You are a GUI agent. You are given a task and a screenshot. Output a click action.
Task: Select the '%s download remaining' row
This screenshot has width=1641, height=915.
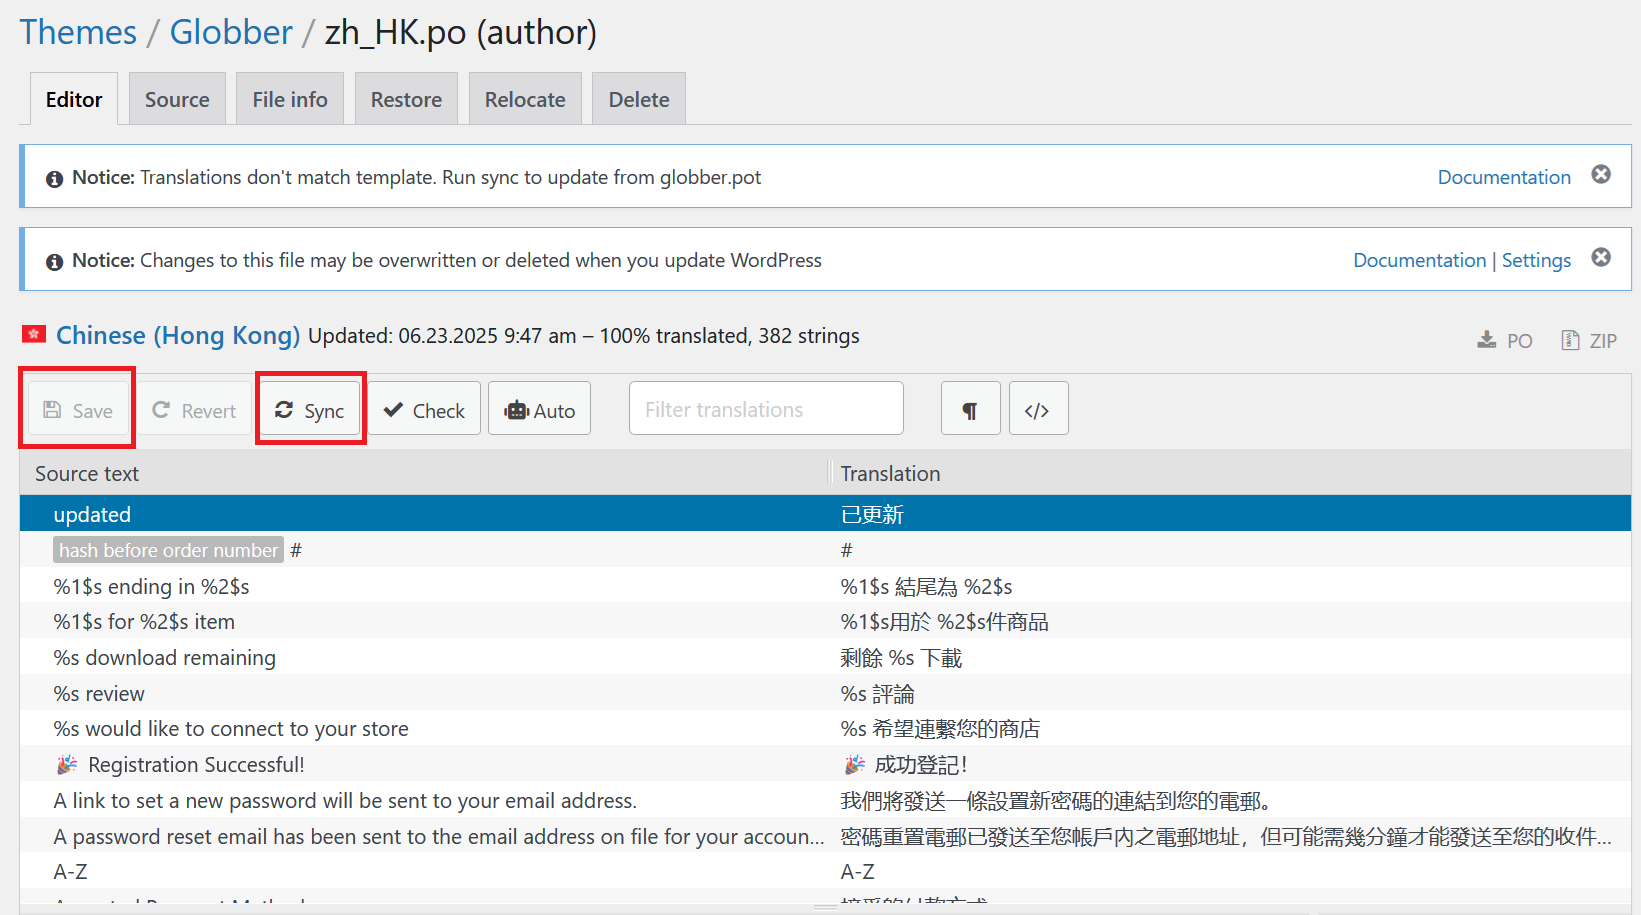tap(825, 657)
